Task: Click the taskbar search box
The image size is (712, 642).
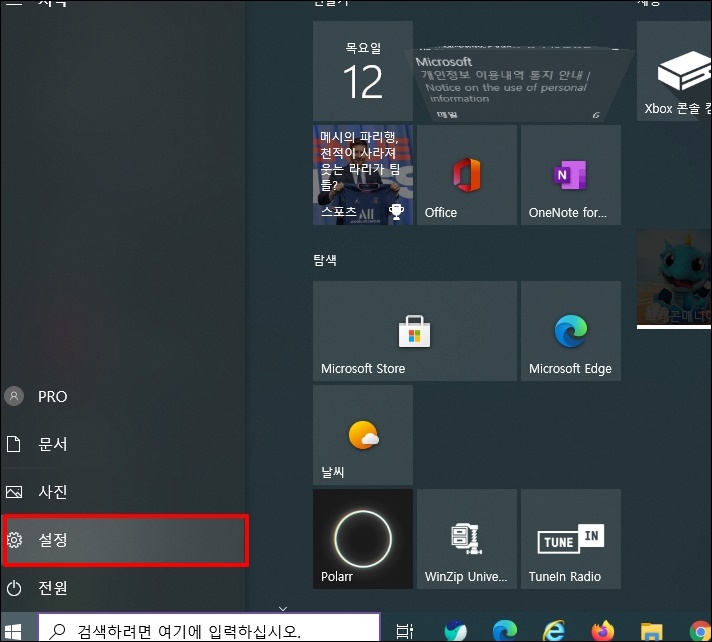Action: tap(209, 629)
